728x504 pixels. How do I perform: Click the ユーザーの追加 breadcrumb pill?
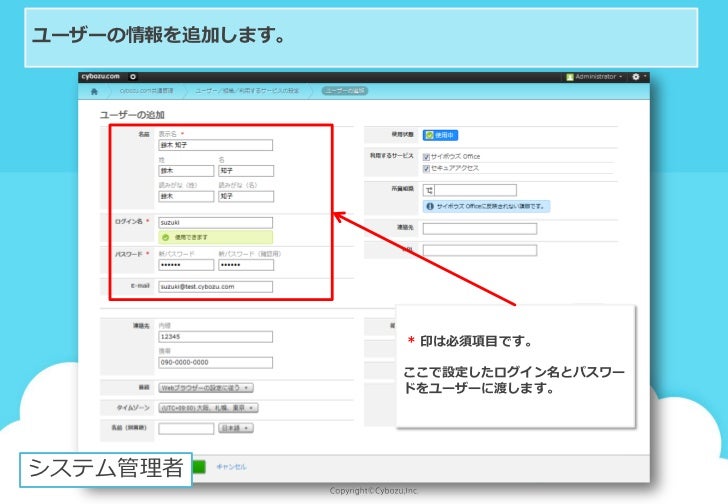point(345,91)
